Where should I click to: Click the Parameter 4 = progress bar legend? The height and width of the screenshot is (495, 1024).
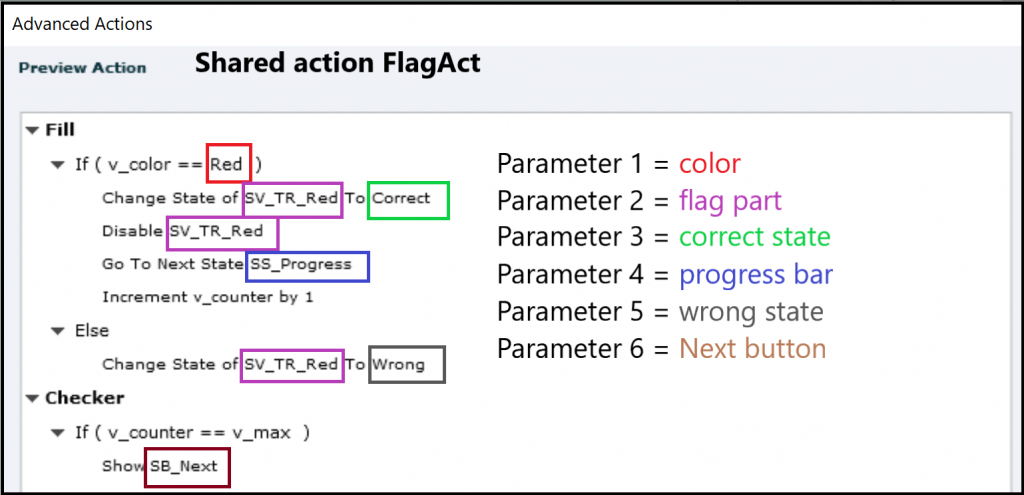tap(665, 274)
